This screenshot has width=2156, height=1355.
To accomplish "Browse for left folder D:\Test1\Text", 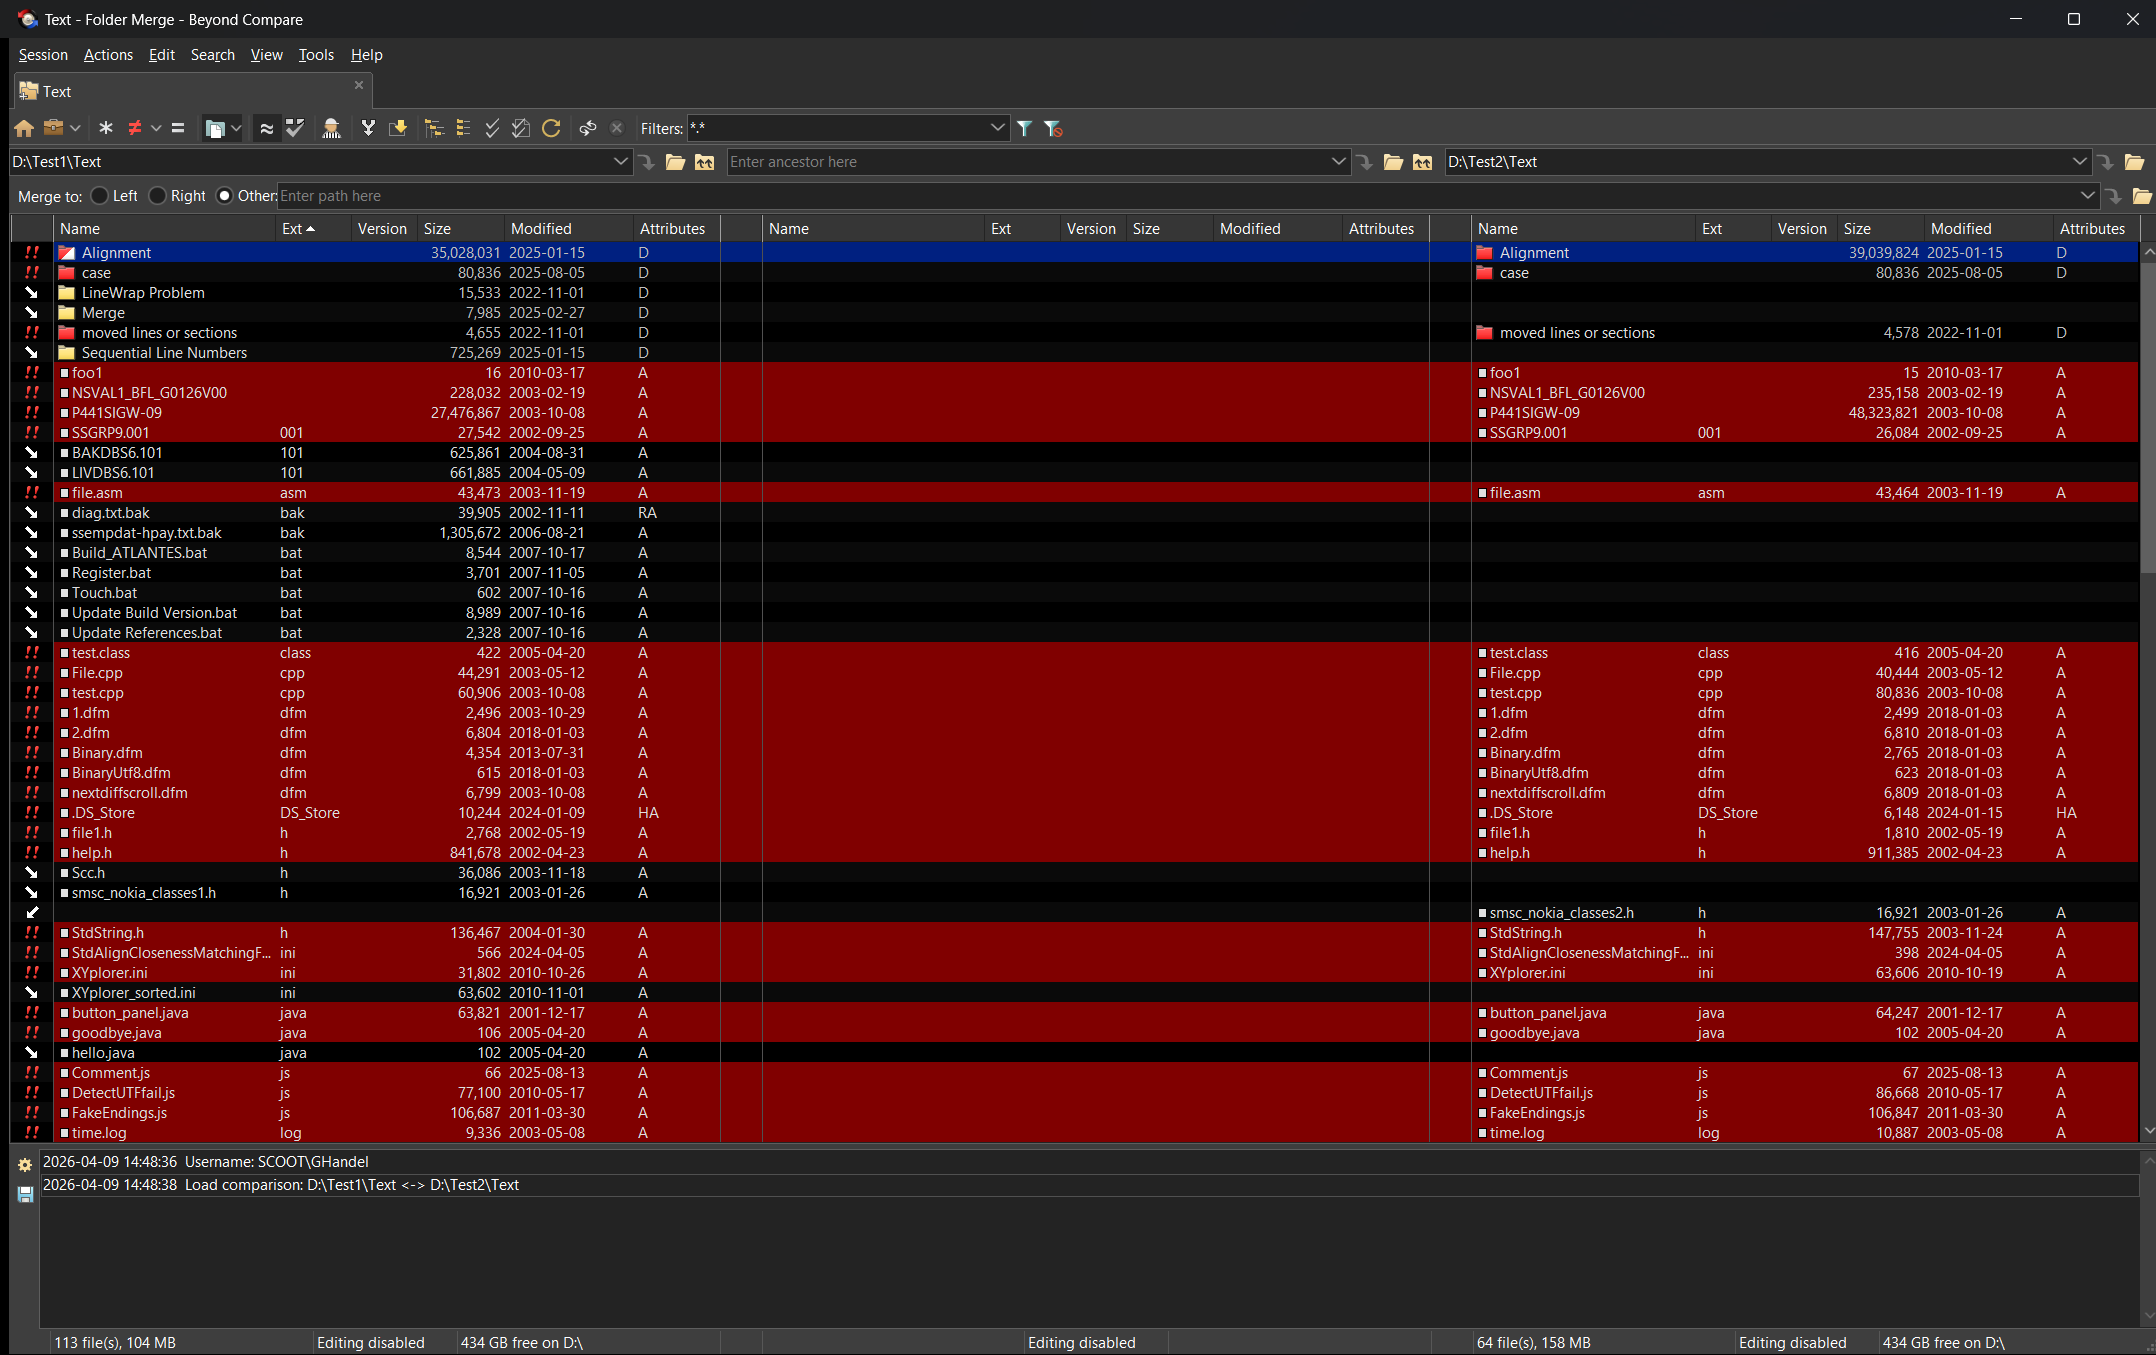I will [x=676, y=162].
